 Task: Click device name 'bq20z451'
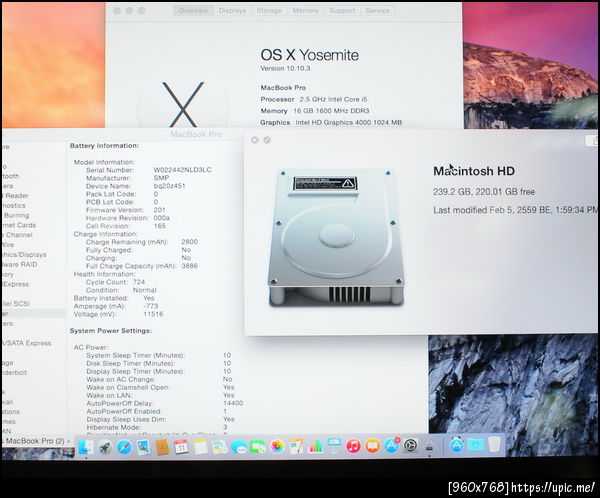pos(169,186)
